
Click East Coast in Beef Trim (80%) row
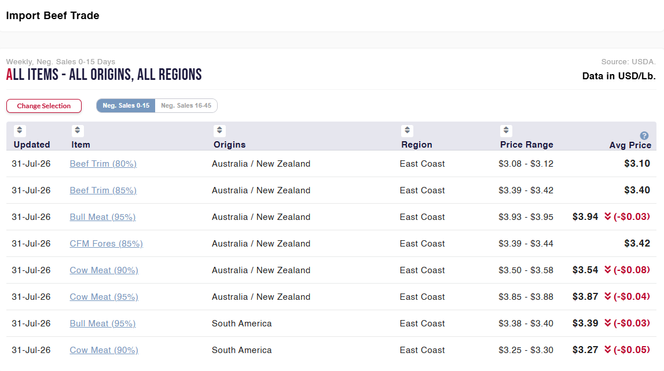tap(422, 164)
